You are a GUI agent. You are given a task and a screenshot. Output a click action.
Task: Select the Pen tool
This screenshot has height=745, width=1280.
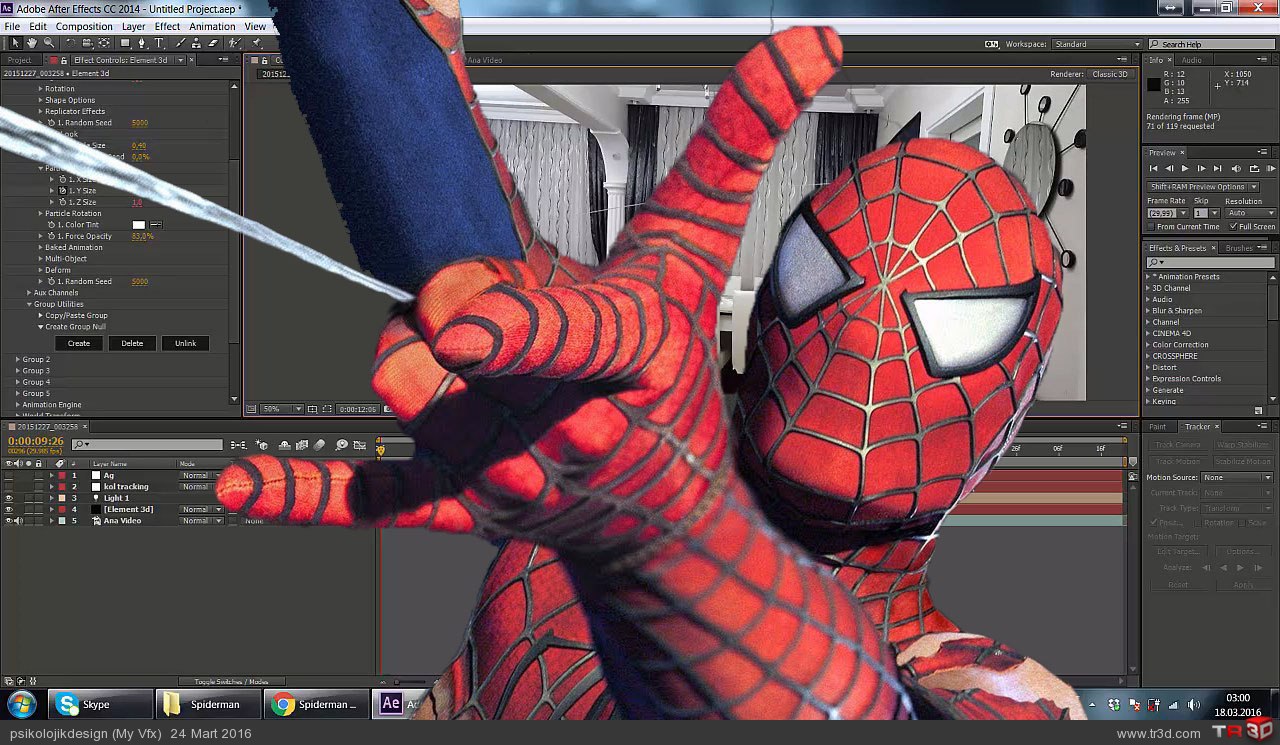[x=142, y=43]
